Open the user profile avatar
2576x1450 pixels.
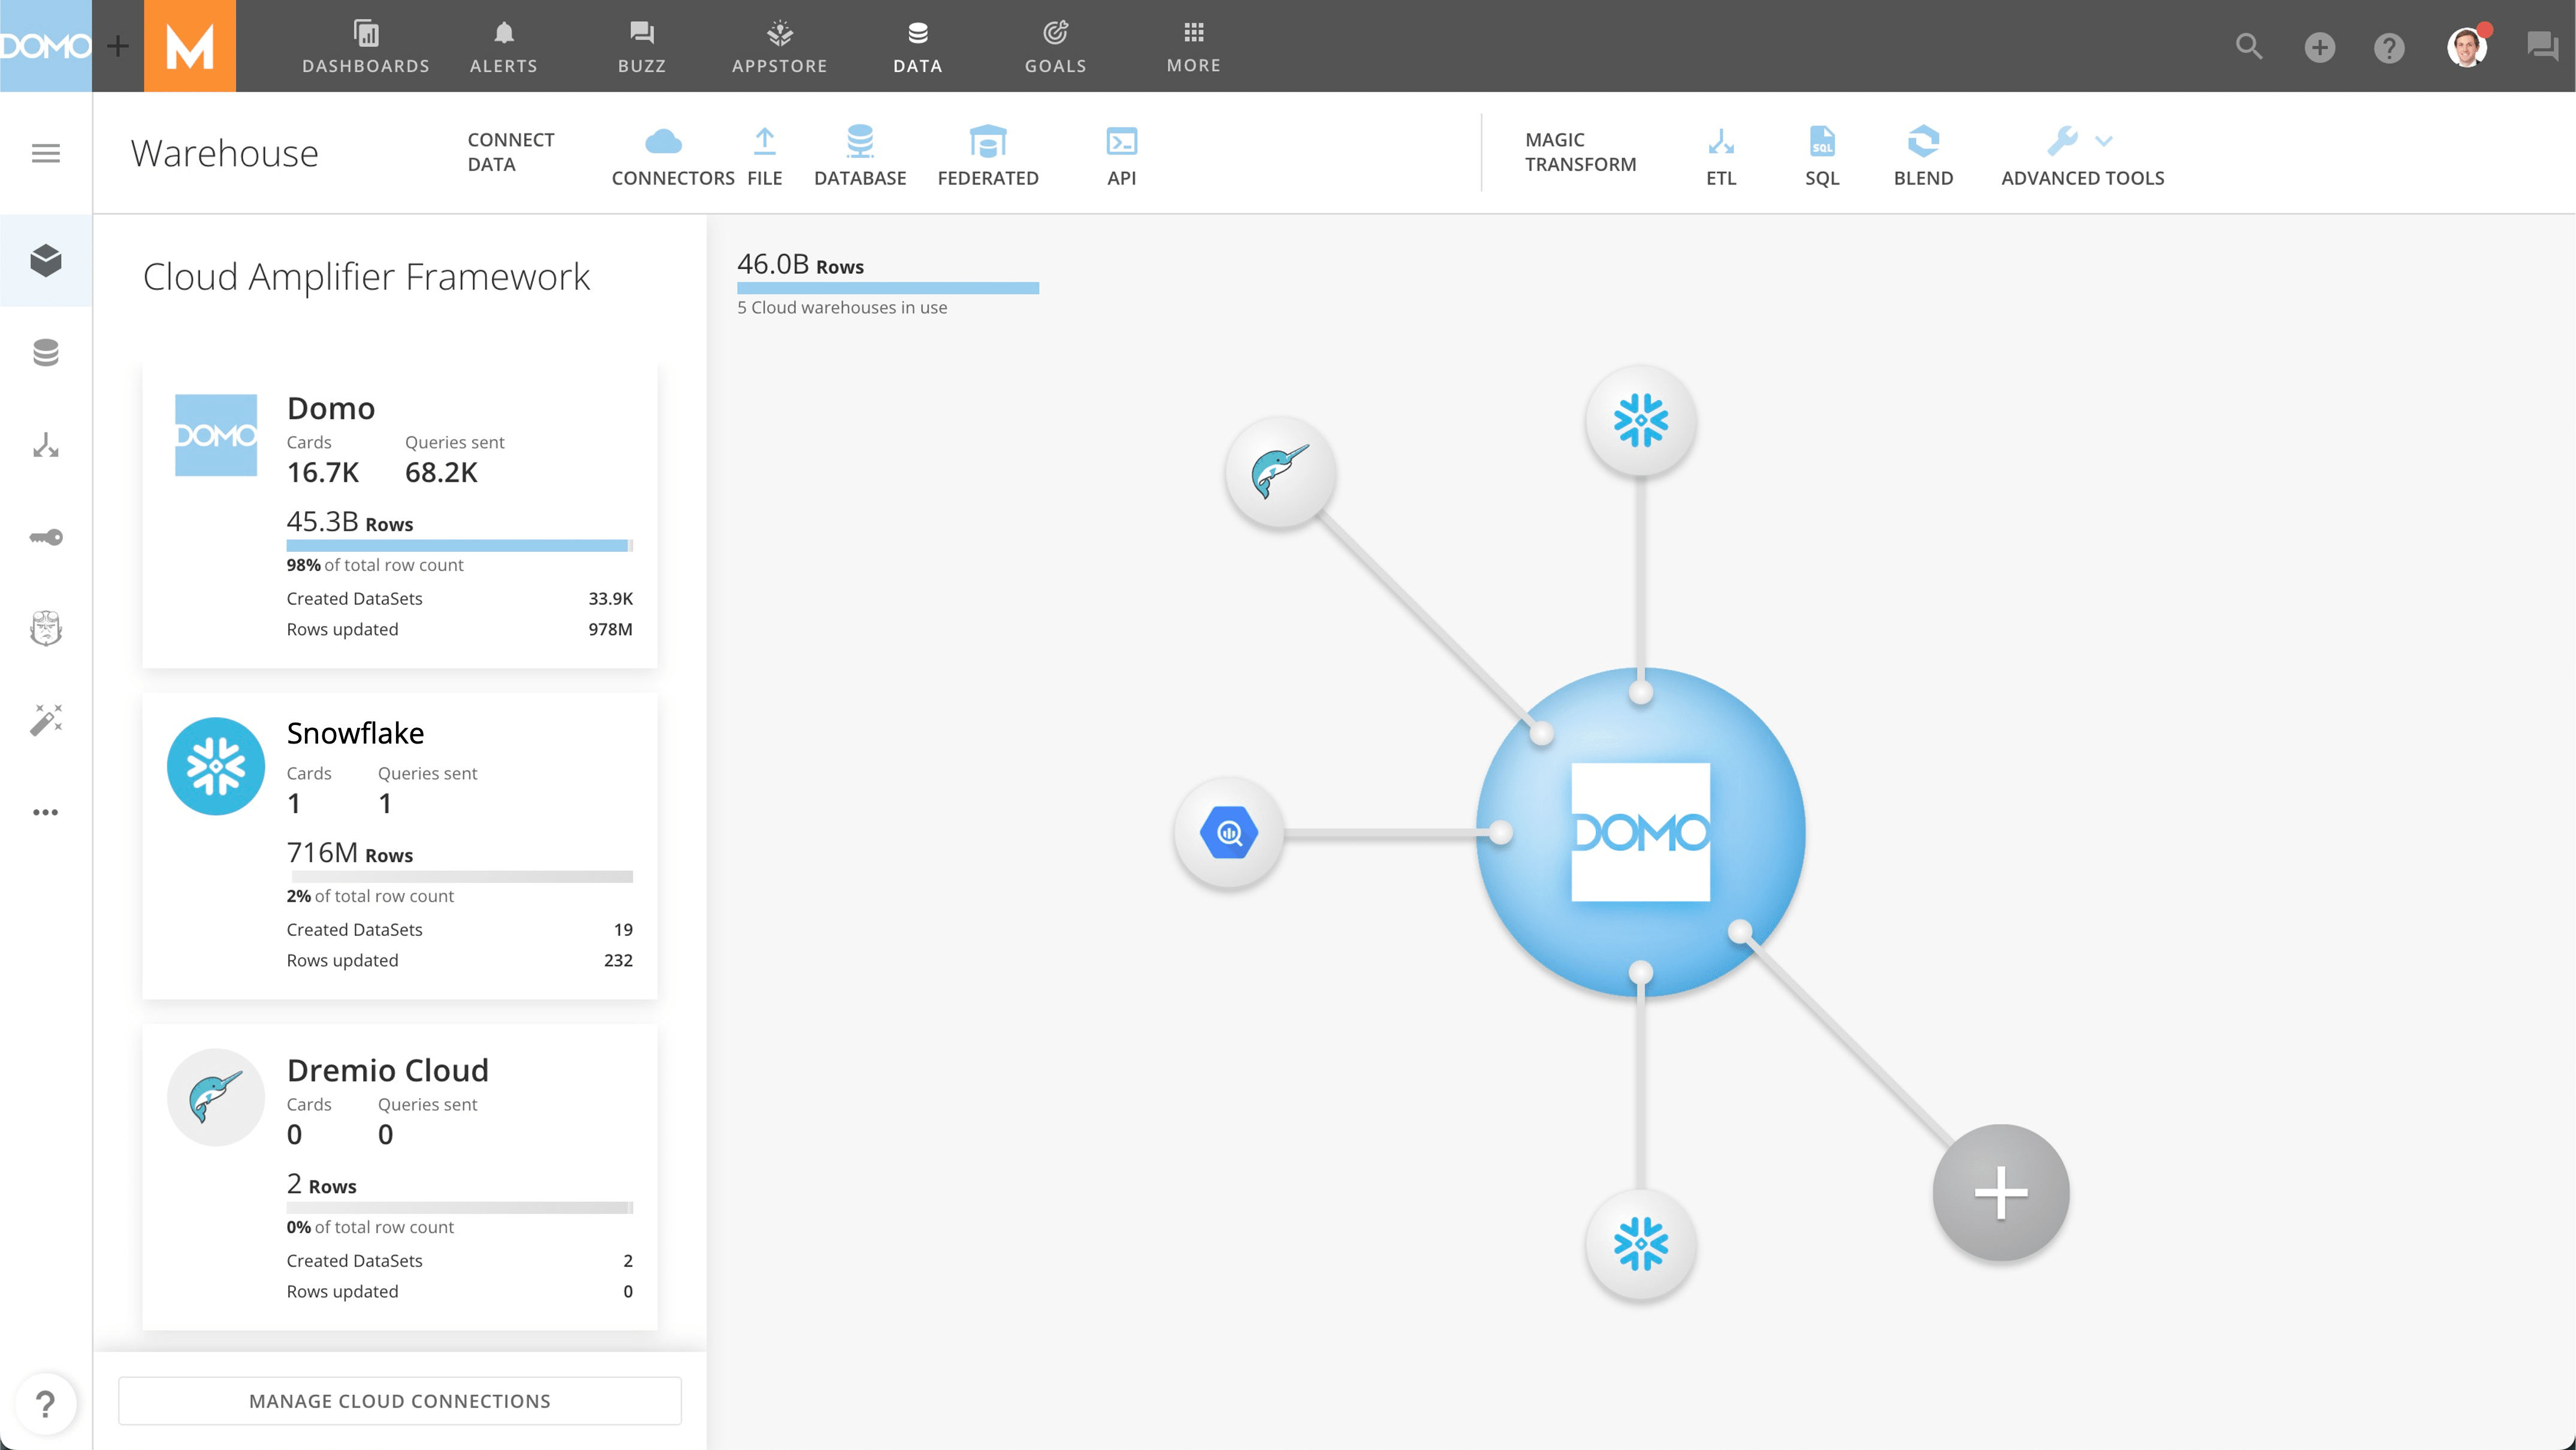pos(2466,46)
